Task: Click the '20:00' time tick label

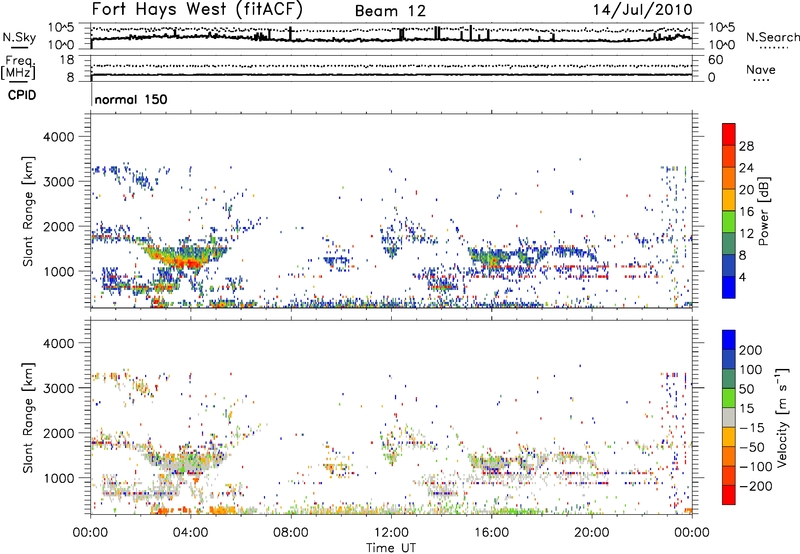Action: point(591,533)
